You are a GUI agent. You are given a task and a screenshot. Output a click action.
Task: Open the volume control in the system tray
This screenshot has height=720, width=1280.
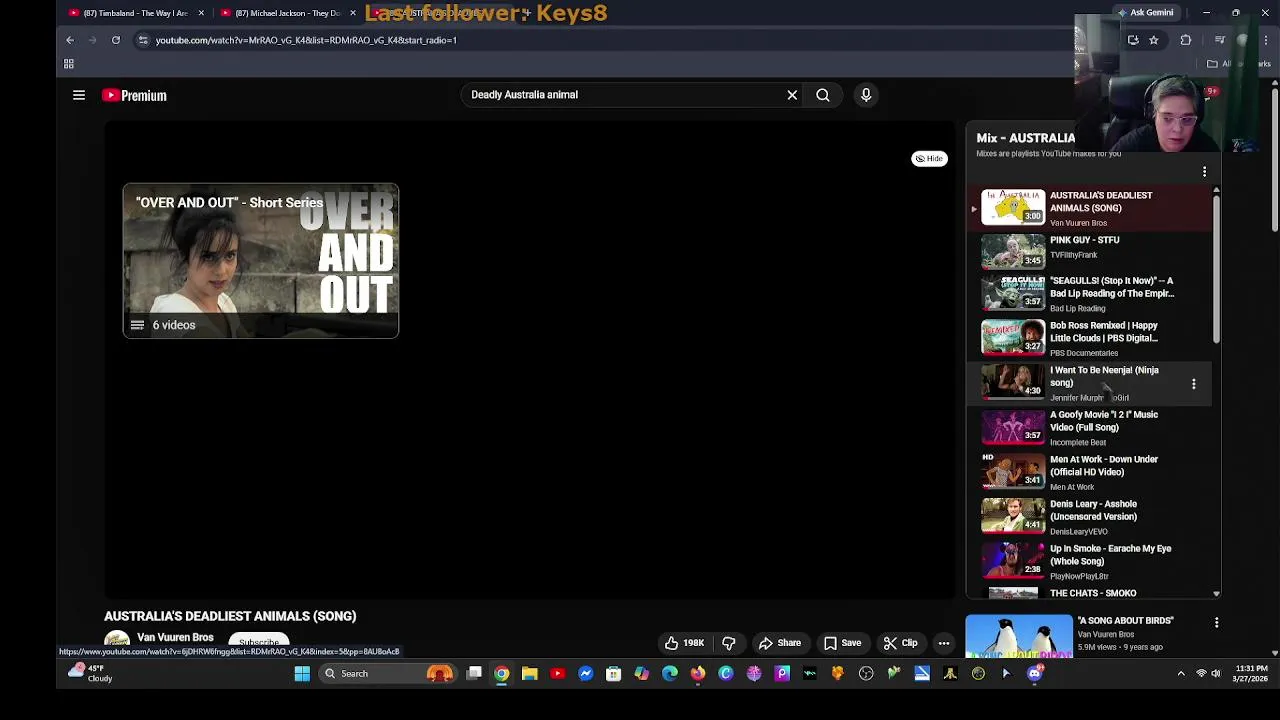pos(1216,674)
